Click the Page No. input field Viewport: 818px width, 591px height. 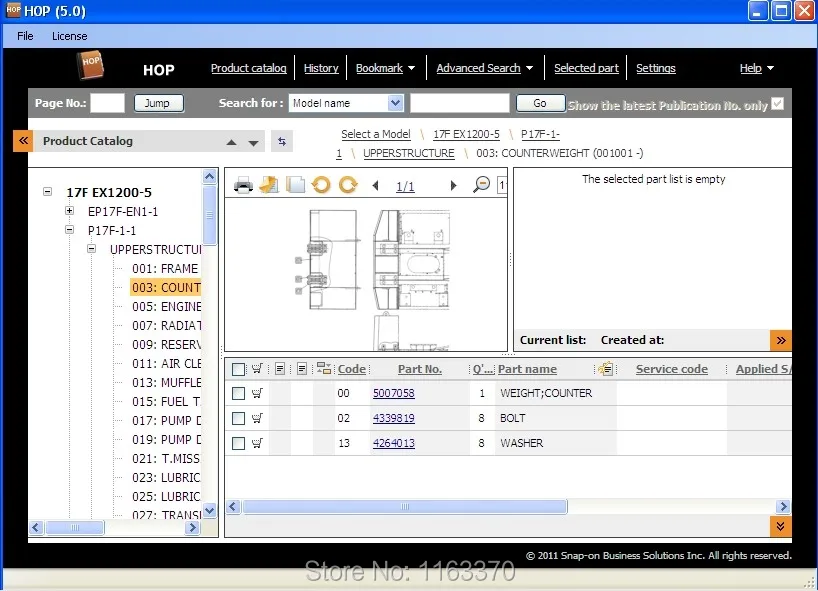click(107, 103)
